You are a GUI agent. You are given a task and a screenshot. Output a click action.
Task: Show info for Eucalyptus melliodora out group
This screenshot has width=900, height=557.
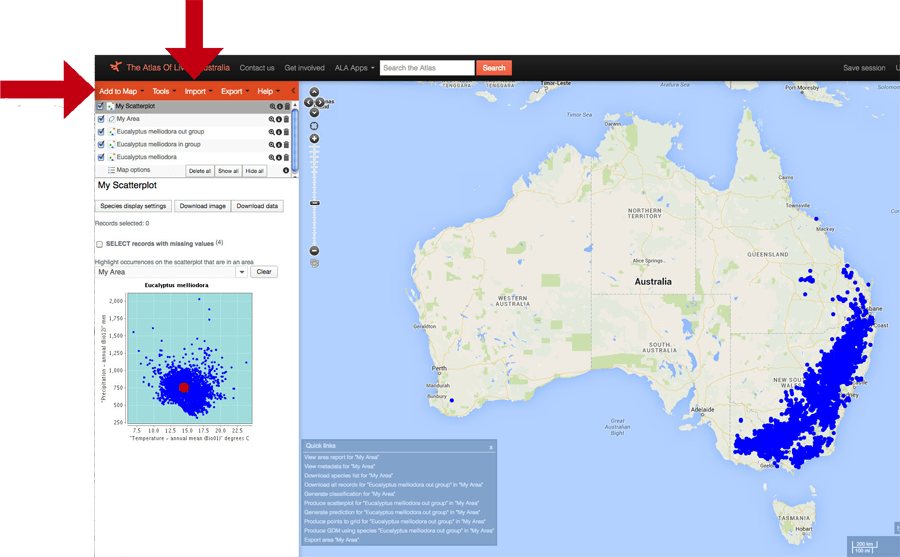[278, 132]
